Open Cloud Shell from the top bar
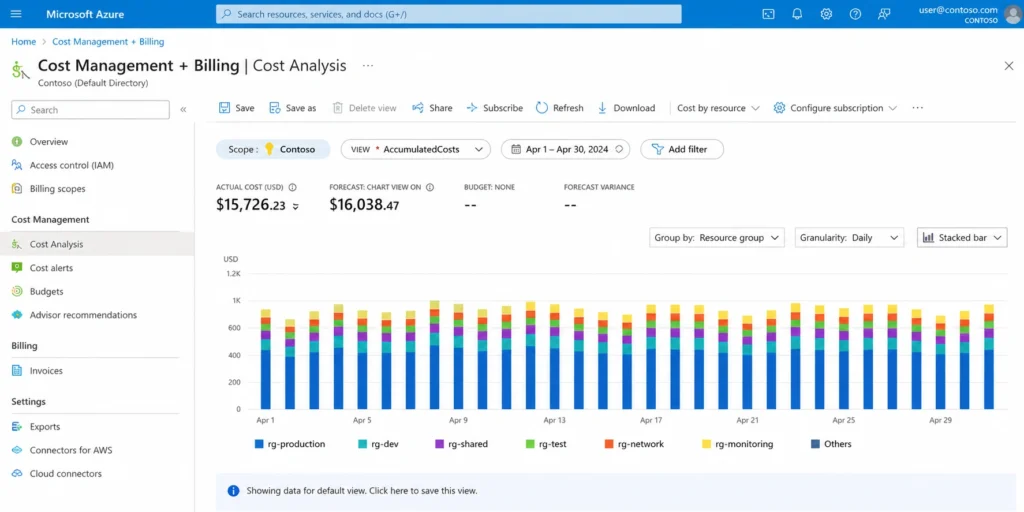1024x512 pixels. (x=769, y=14)
